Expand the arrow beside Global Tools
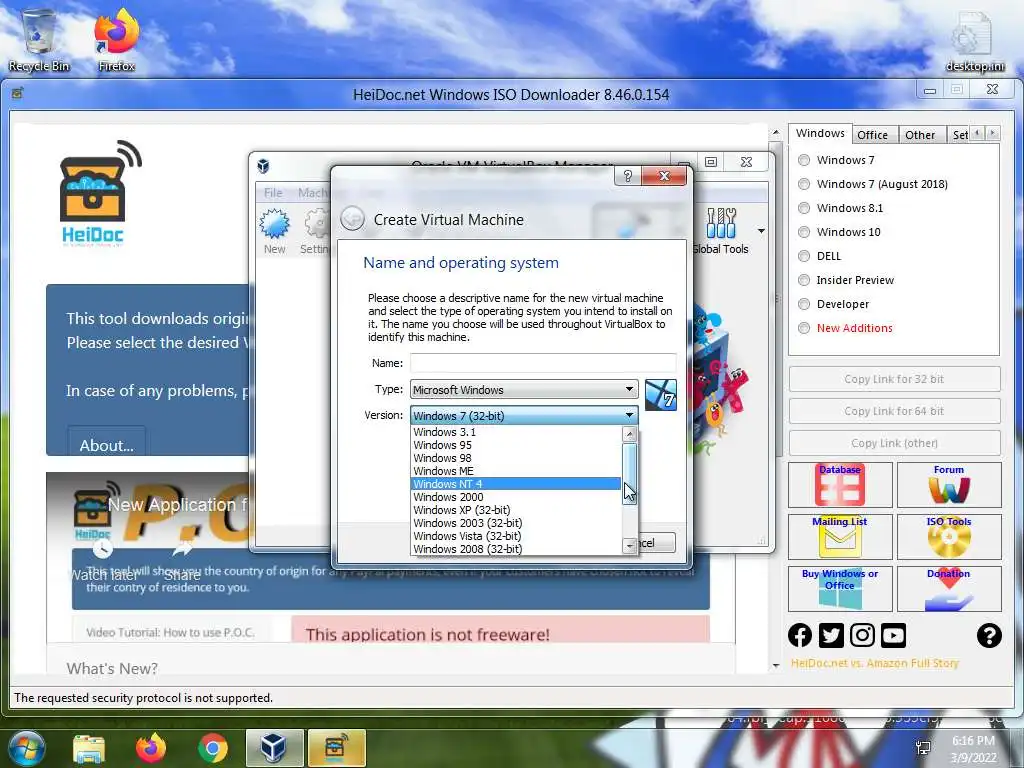Image resolution: width=1024 pixels, height=768 pixels. coord(761,231)
